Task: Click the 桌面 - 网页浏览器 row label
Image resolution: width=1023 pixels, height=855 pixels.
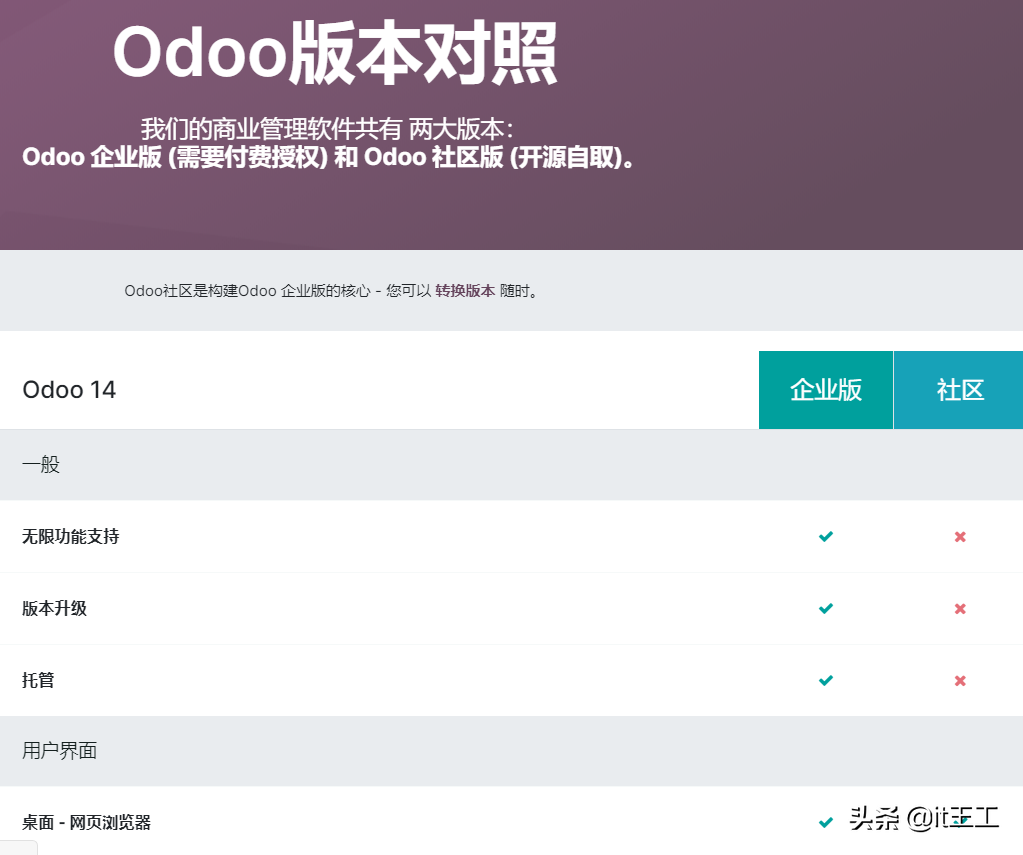Action: click(x=86, y=822)
